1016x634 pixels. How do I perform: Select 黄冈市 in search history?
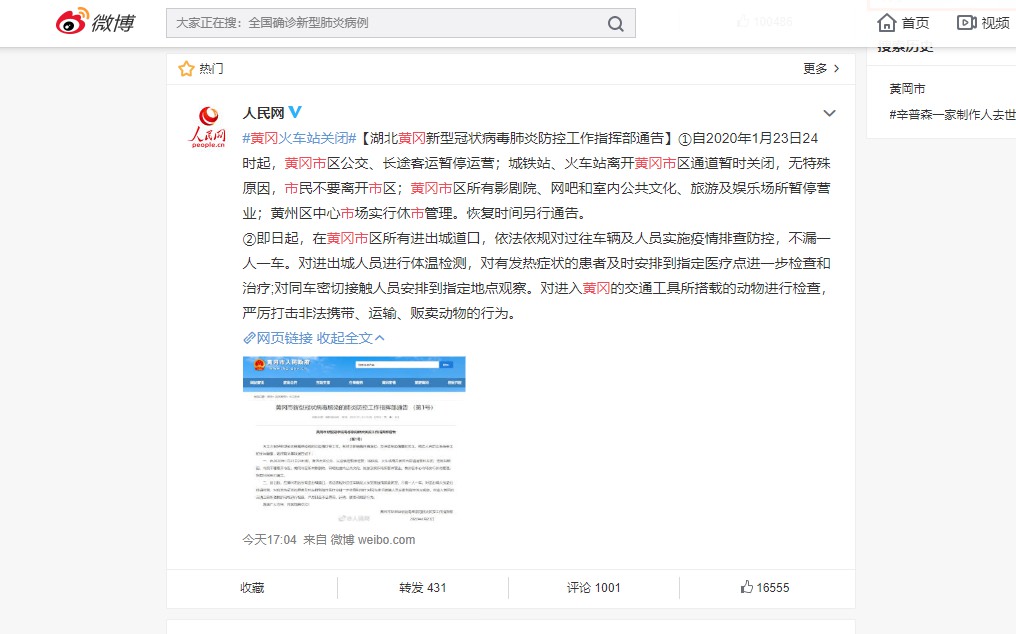907,89
